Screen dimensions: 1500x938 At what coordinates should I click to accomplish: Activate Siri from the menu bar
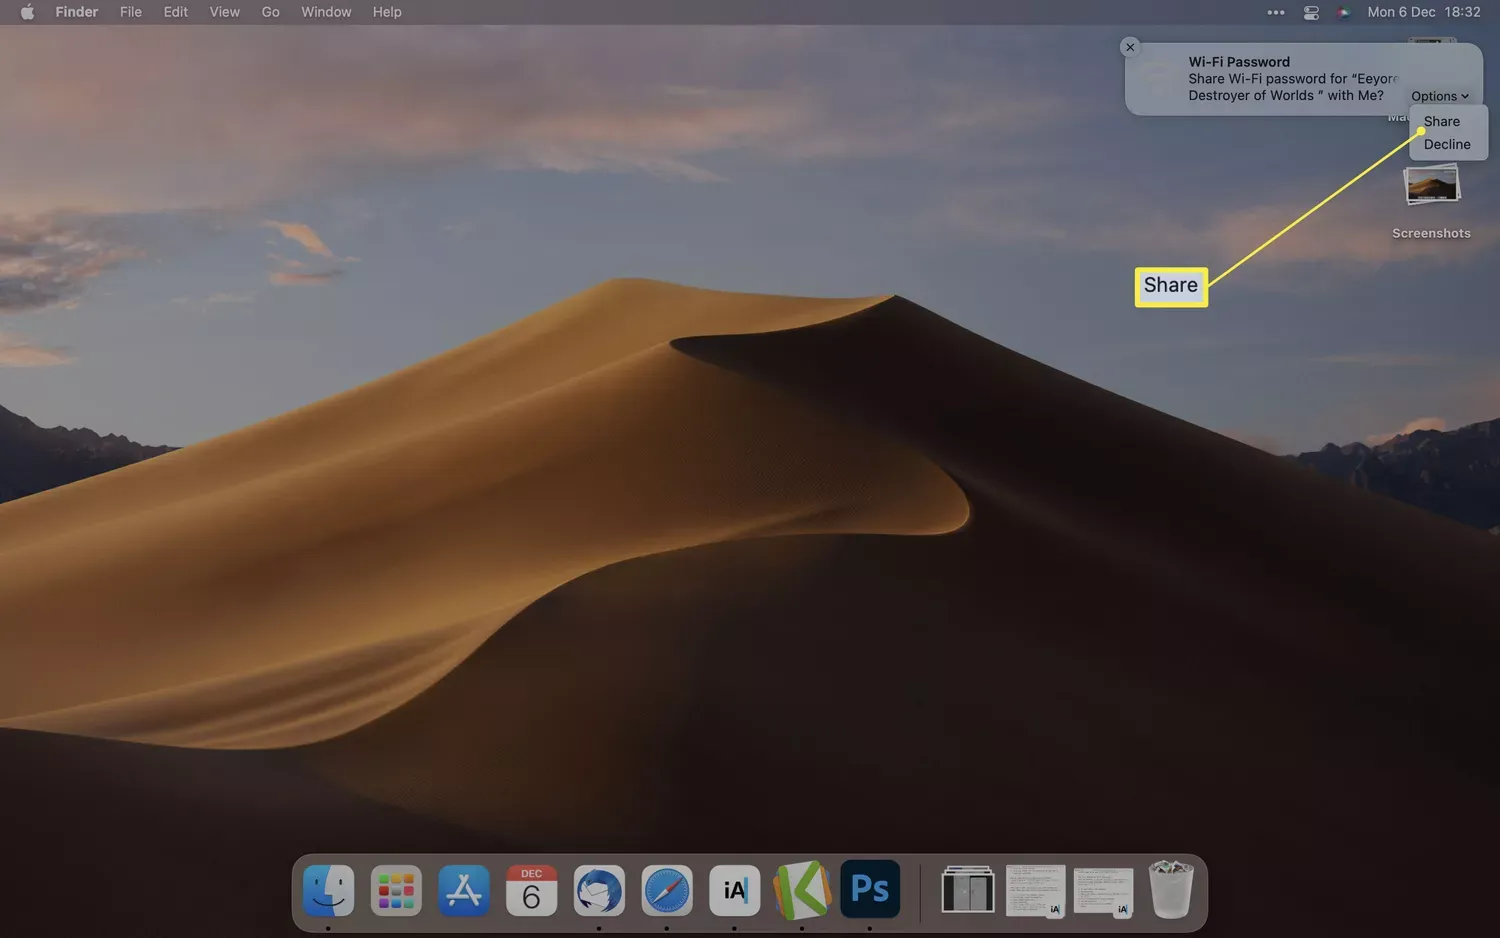click(1343, 12)
